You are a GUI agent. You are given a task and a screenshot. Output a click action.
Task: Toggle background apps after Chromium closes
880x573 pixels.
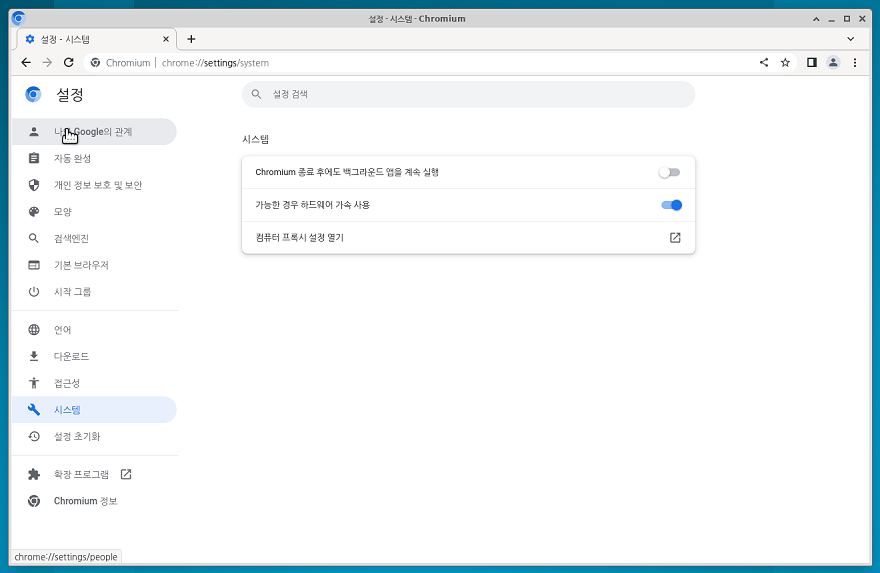click(x=669, y=172)
